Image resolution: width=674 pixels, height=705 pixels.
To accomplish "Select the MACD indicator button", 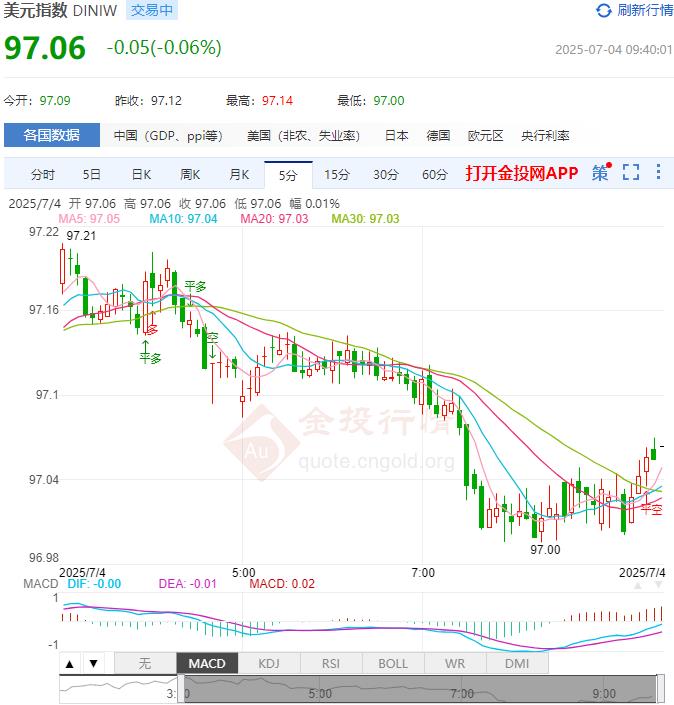I will click(207, 664).
